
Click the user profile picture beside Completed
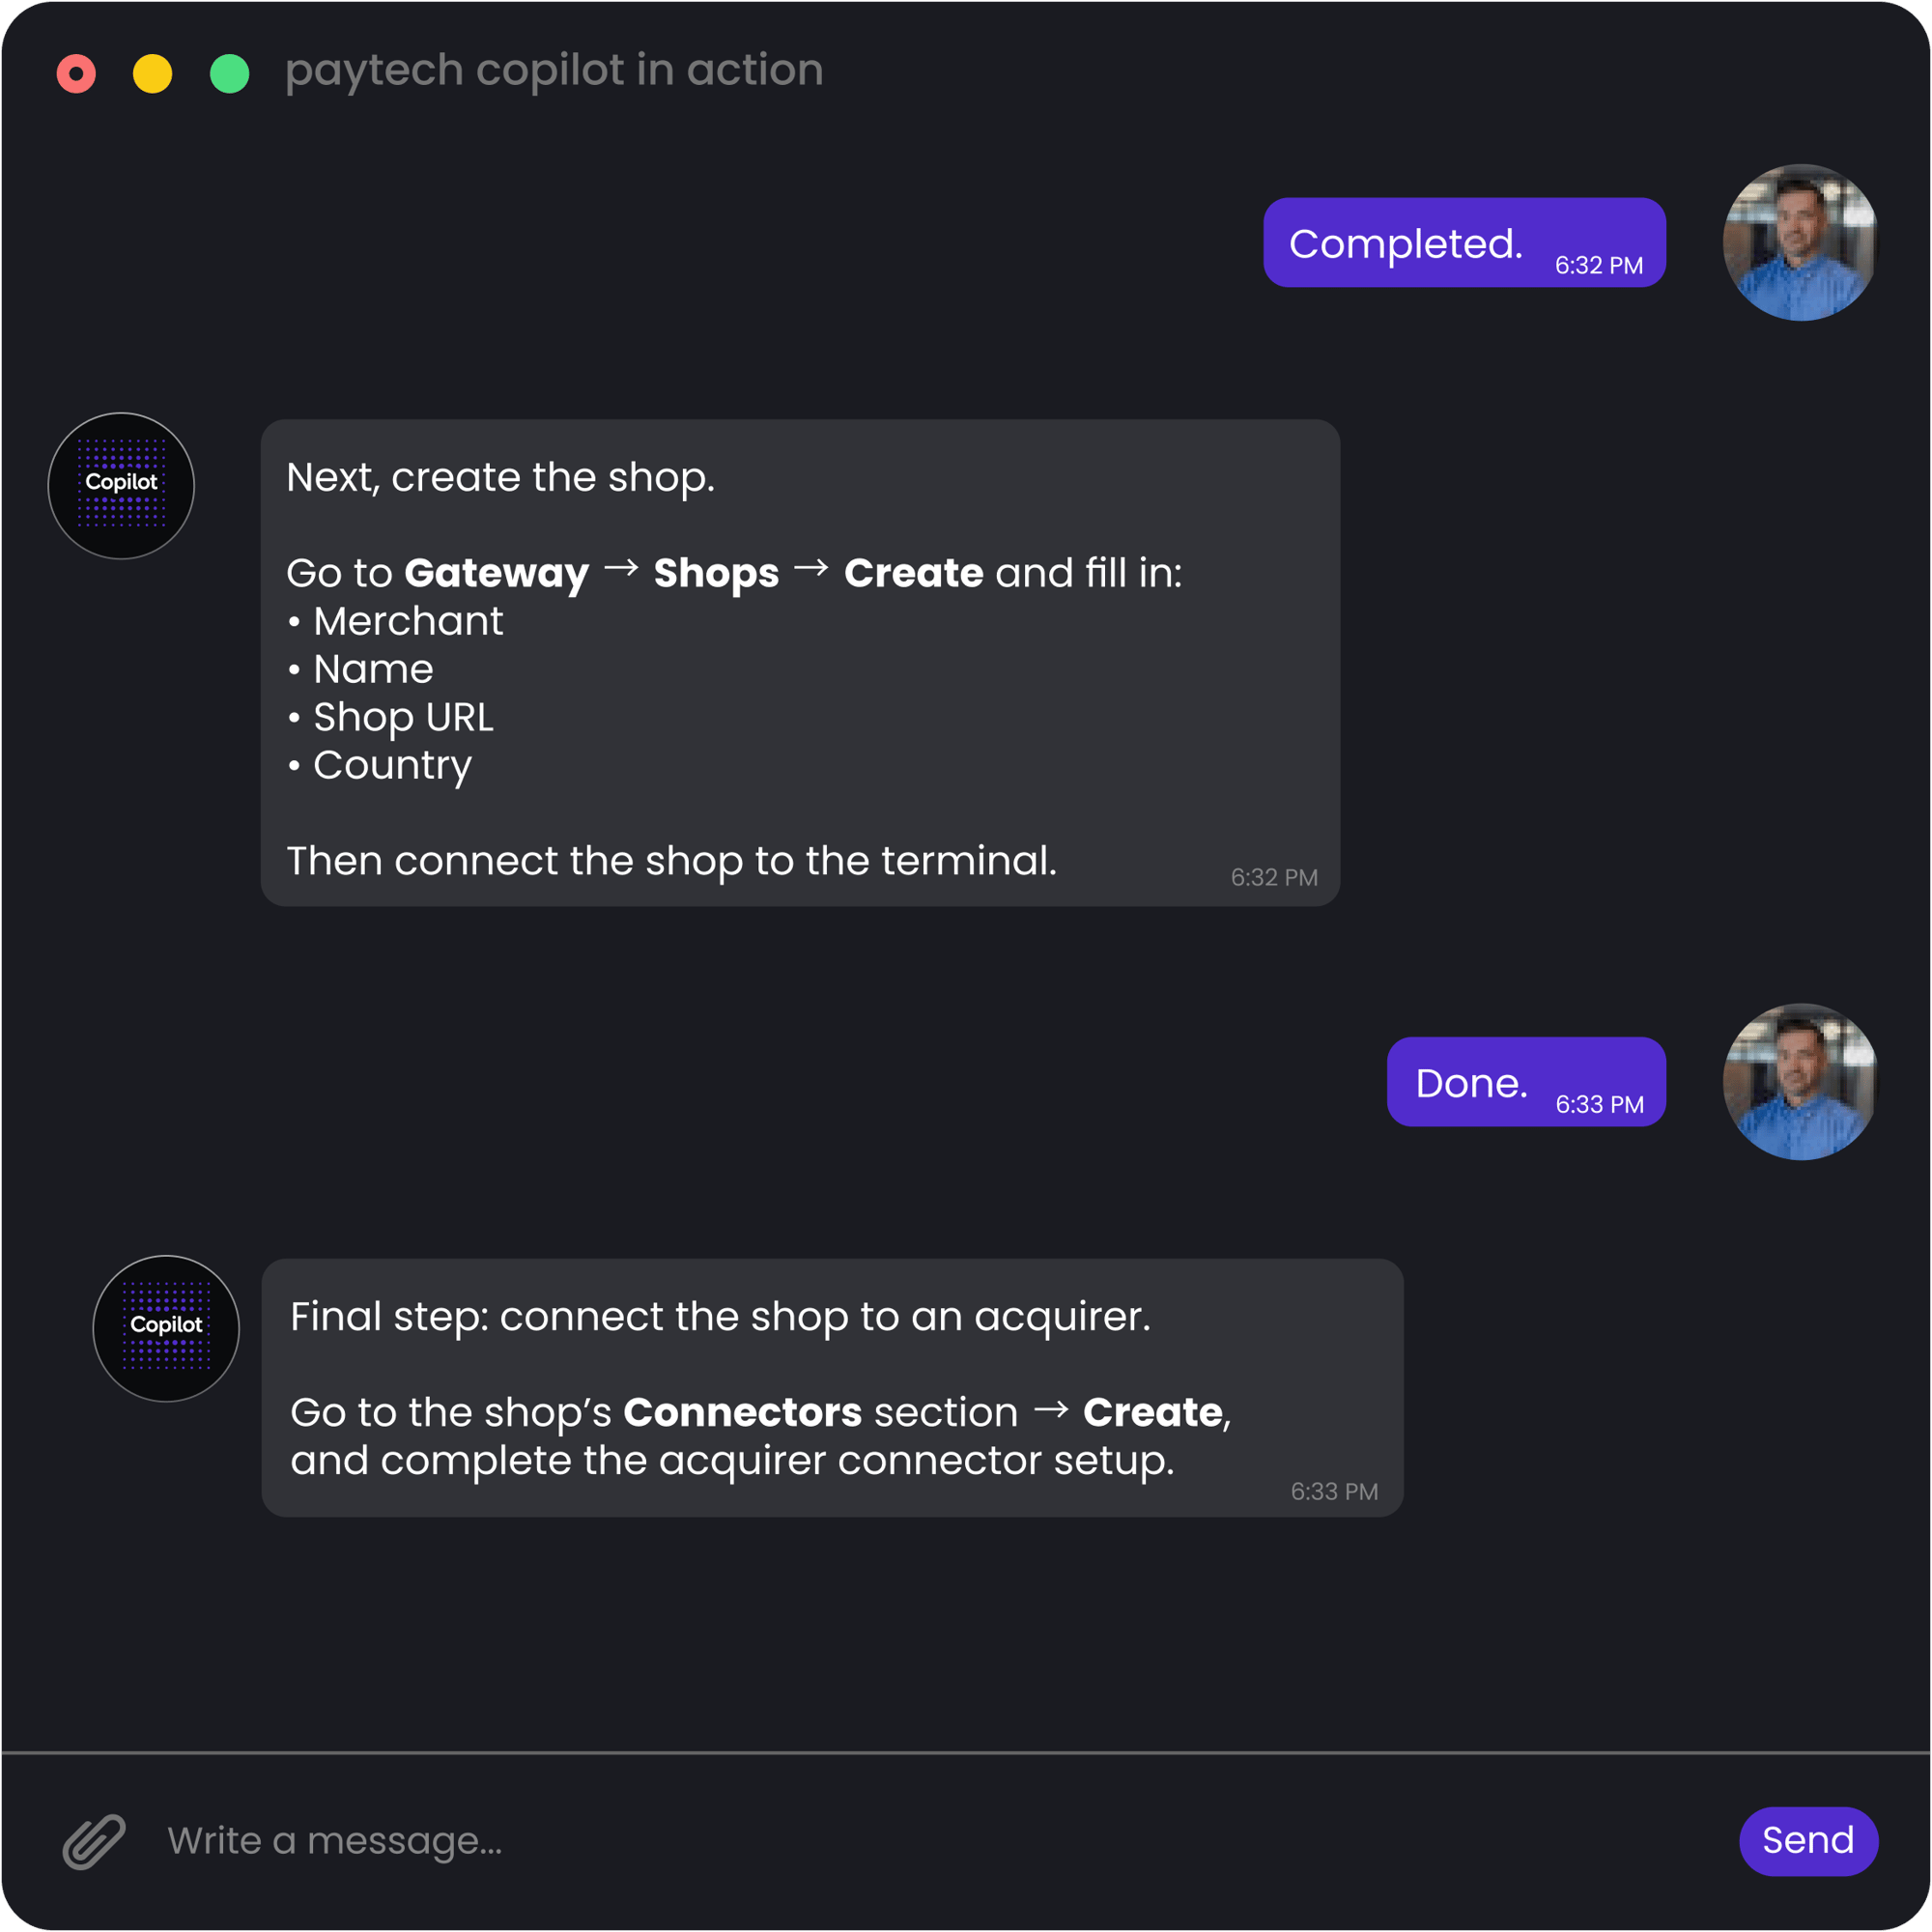pos(1798,243)
